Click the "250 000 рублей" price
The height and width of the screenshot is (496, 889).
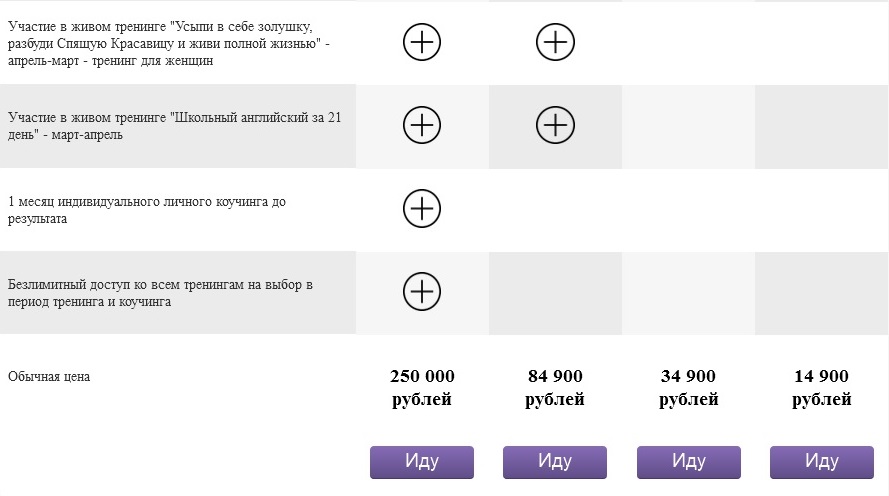pos(422,388)
